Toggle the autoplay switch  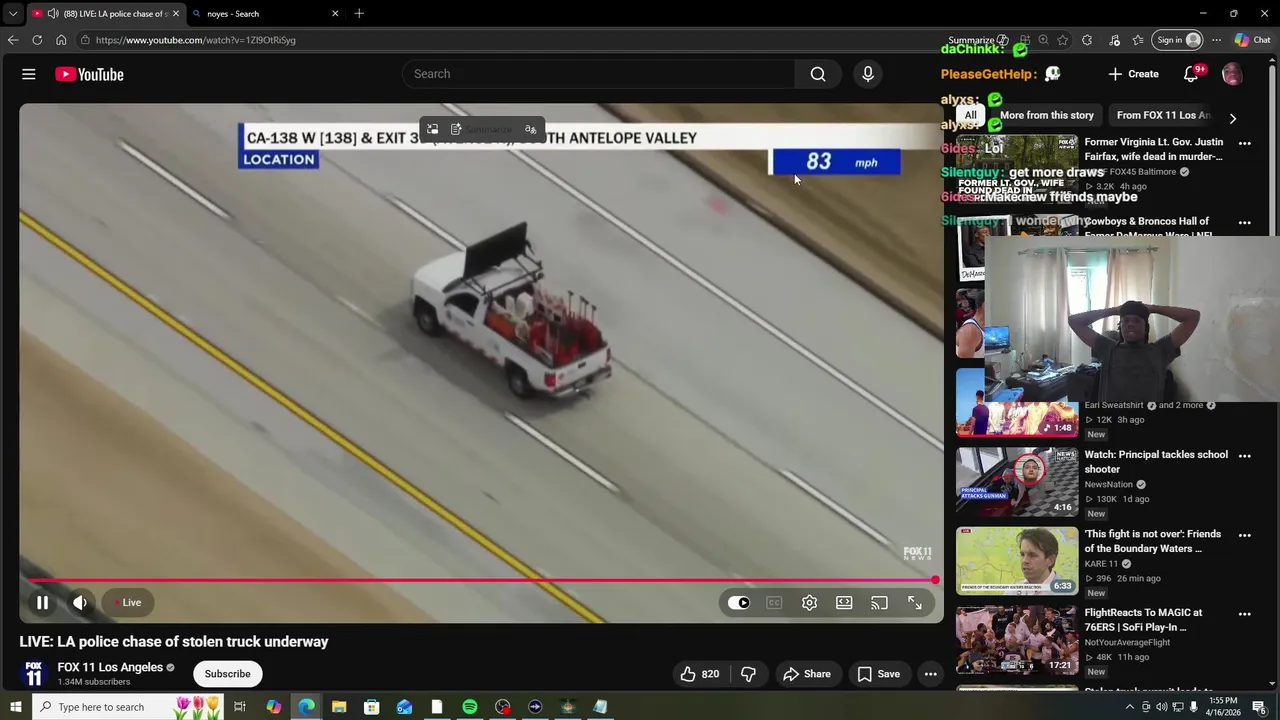(x=738, y=603)
